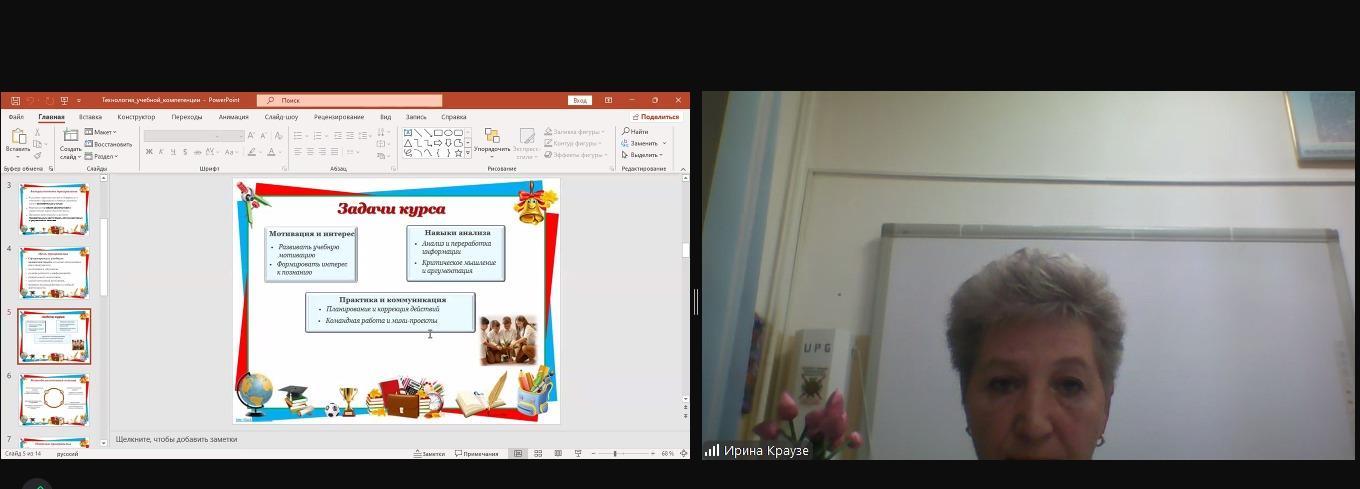Viewport: 1360px width, 489px height.
Task: Toggle Comments (Примечания) pane in status bar
Action: point(477,454)
